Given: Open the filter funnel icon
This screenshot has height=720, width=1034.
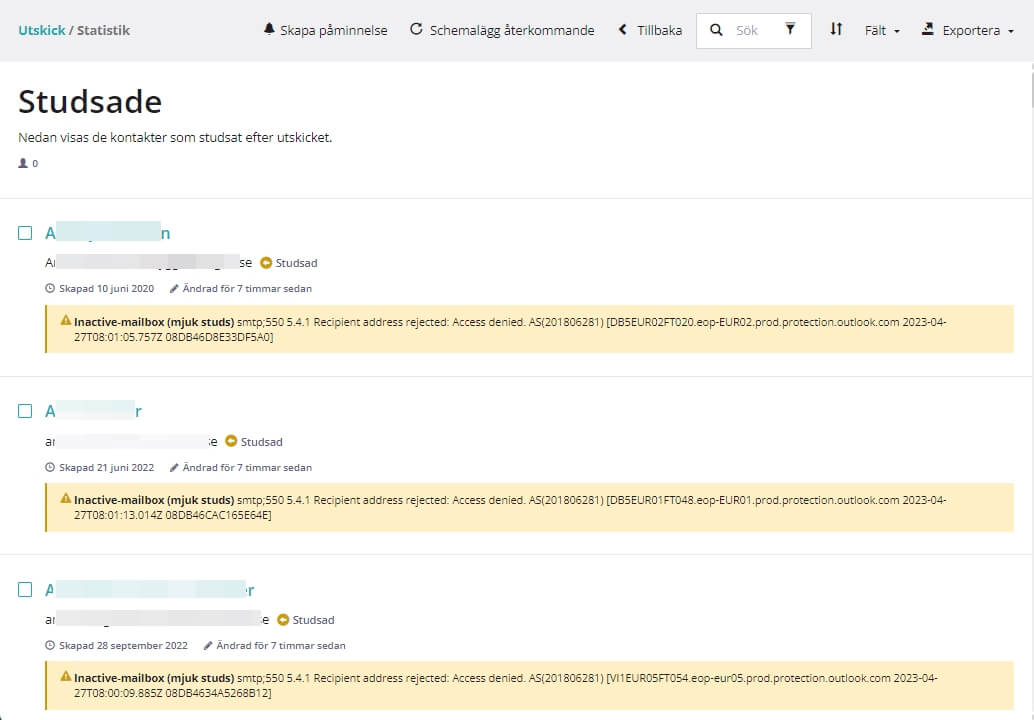Looking at the screenshot, I should (x=790, y=29).
